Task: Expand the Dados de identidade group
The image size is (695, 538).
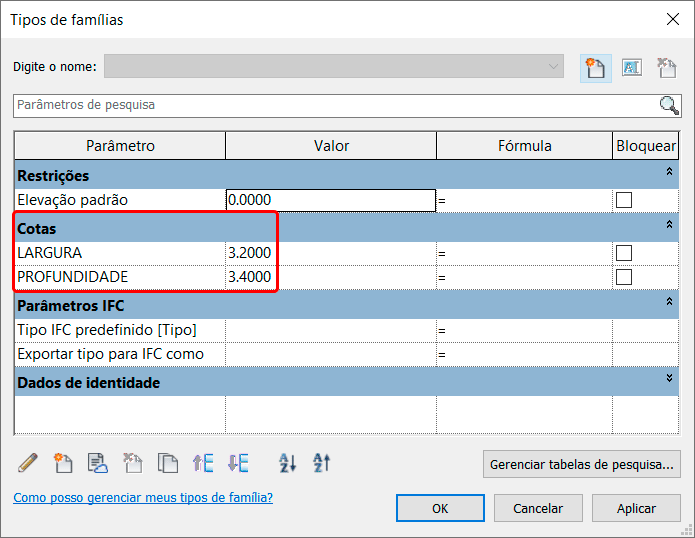Action: pyautogui.click(x=668, y=379)
